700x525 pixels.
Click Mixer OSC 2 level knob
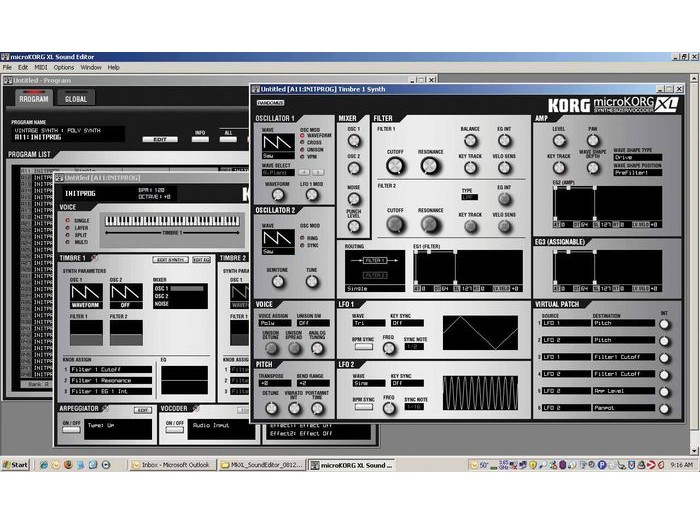(x=354, y=168)
